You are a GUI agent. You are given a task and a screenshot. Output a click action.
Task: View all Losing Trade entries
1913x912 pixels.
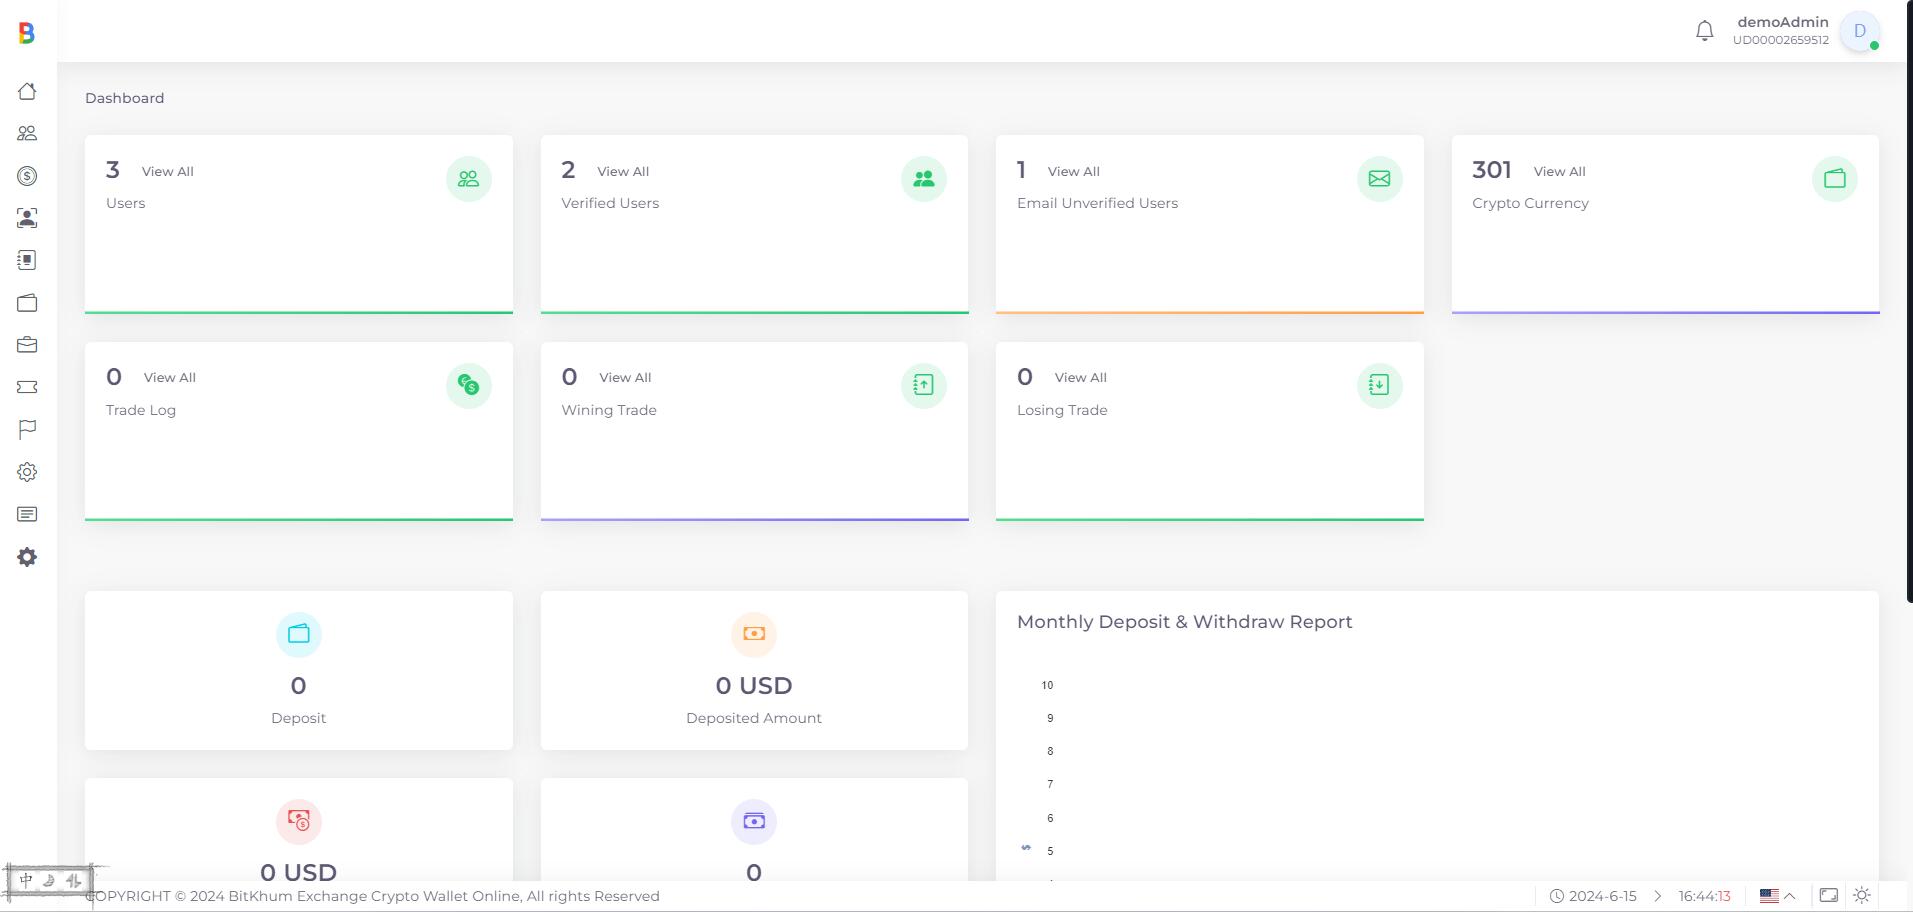1081,378
